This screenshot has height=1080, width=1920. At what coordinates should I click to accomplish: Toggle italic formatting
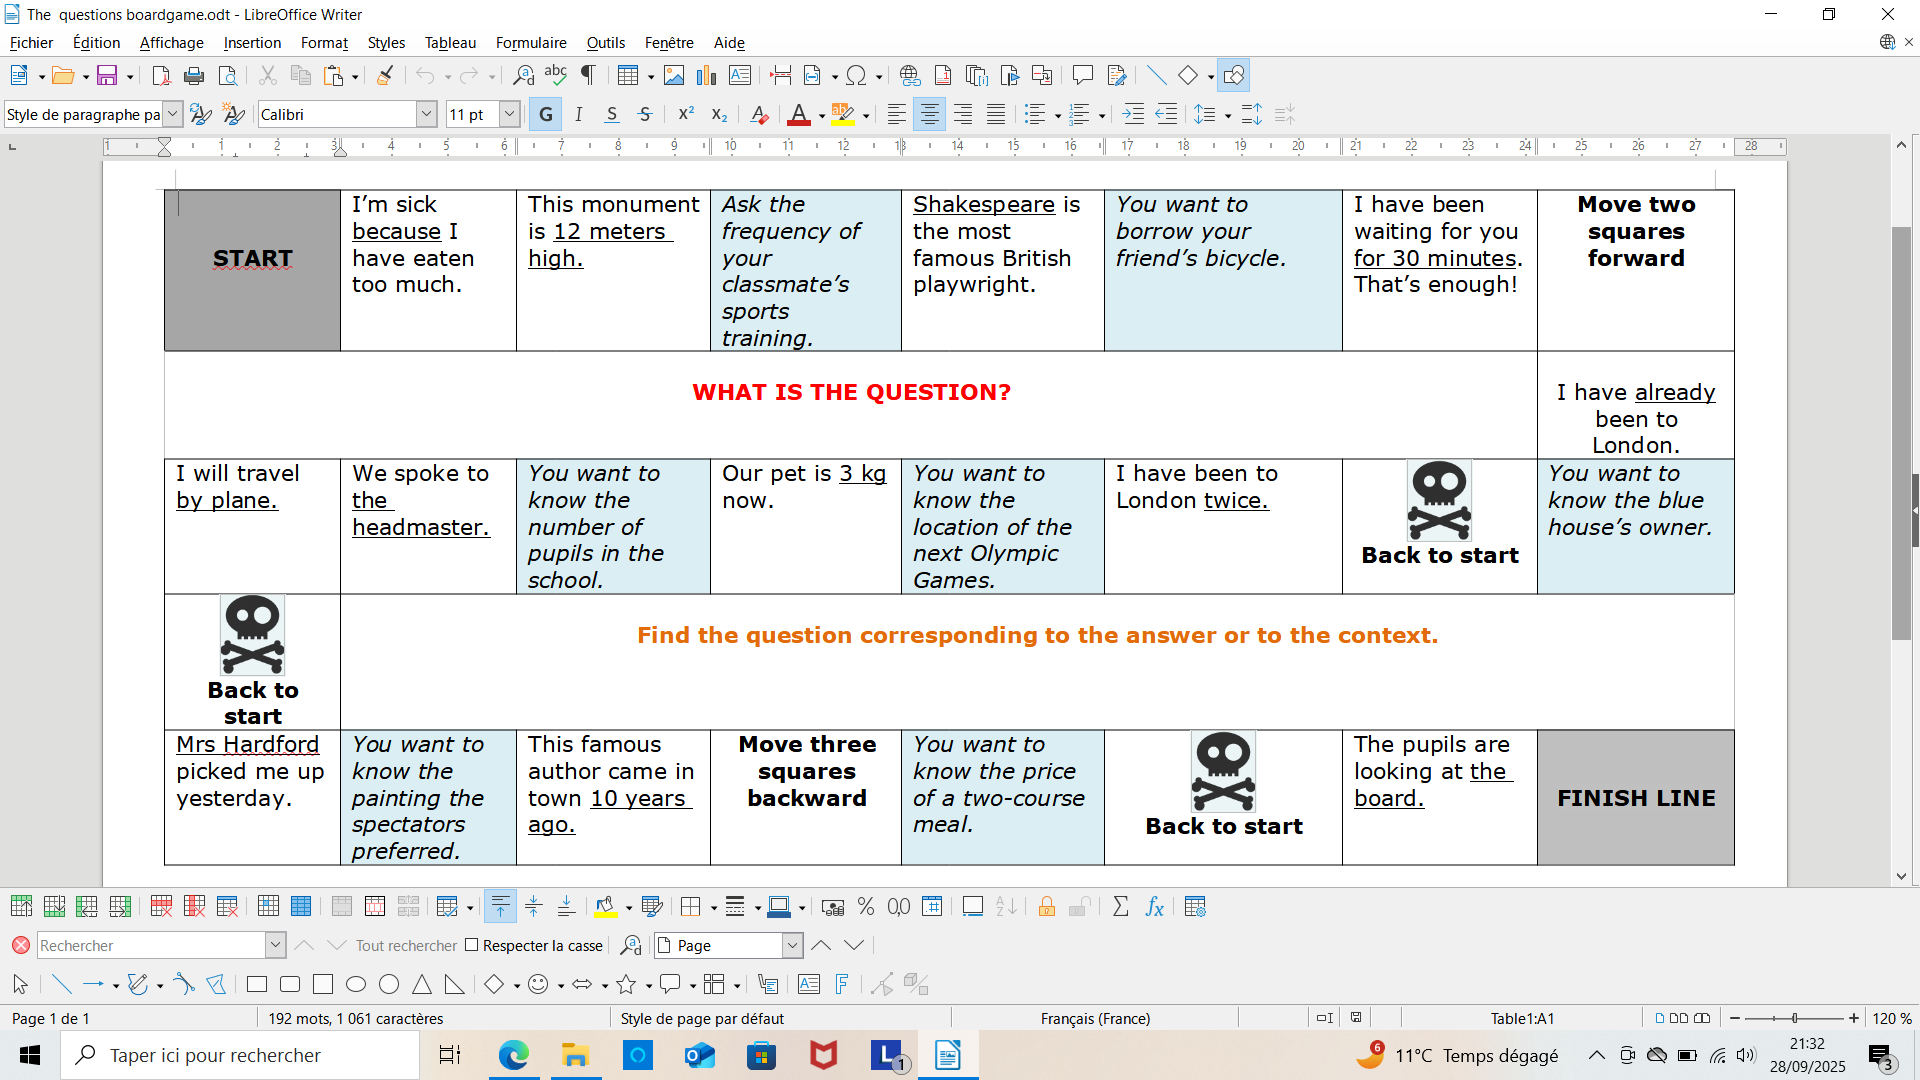click(579, 114)
